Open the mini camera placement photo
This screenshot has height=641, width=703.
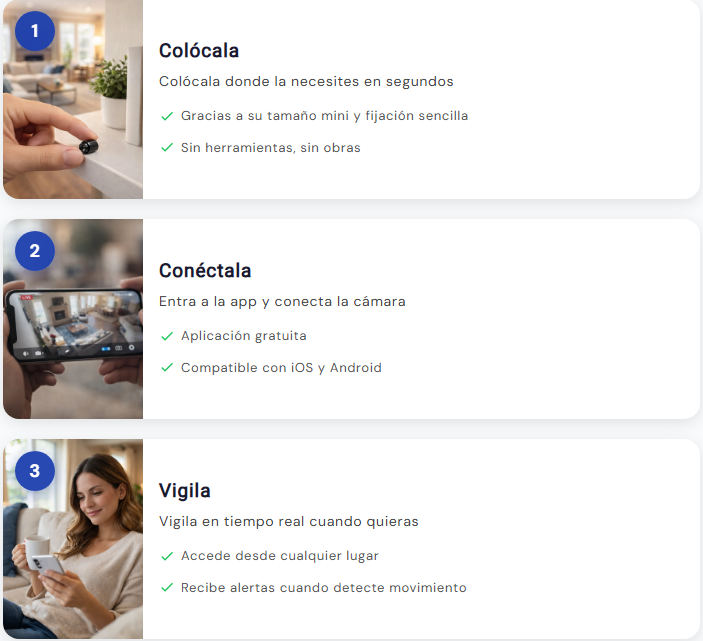coord(73,99)
